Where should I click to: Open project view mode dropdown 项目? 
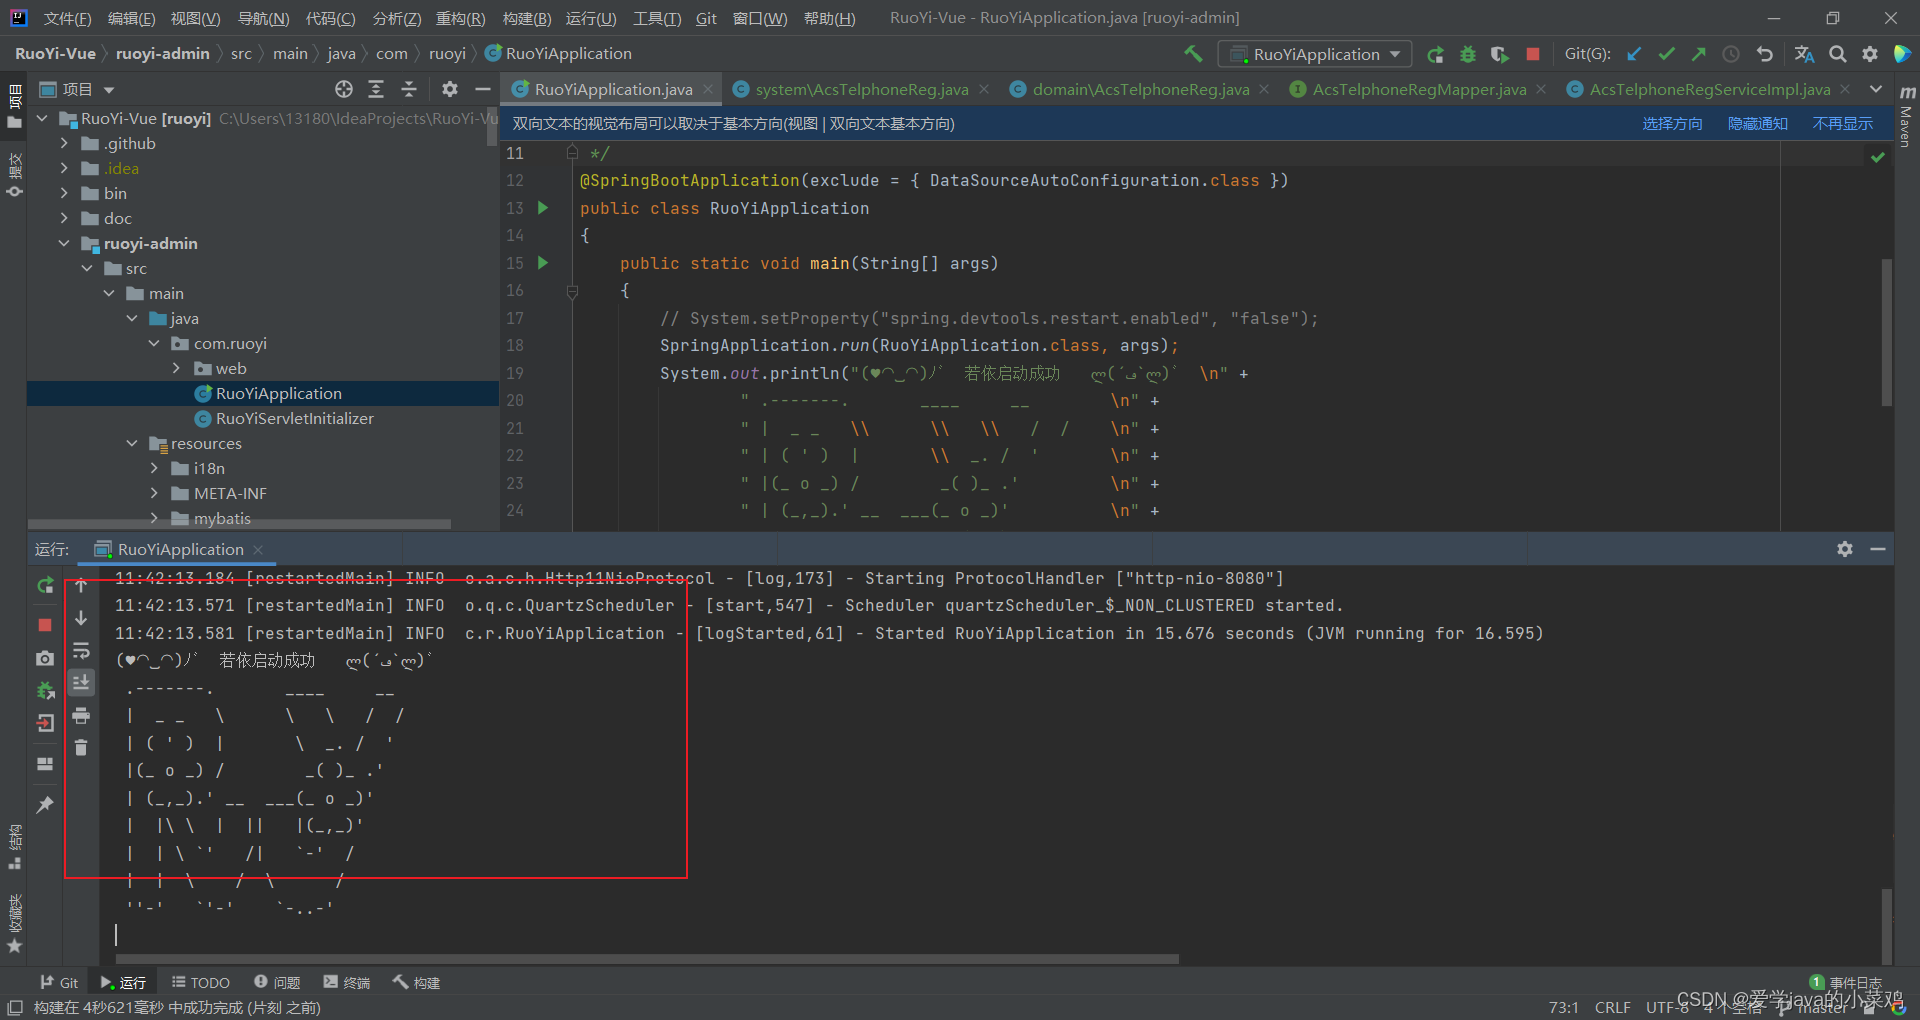tap(78, 89)
